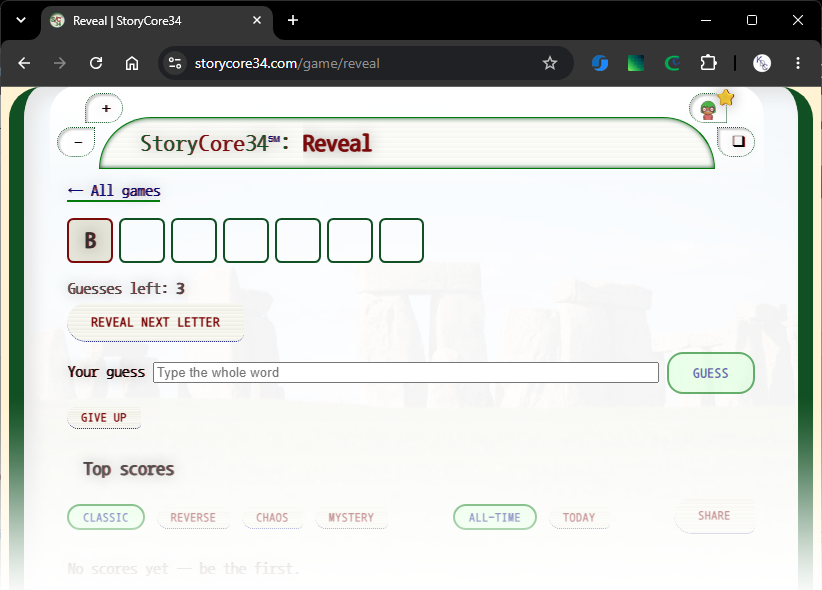Open the user avatar with star
The image size is (822, 590).
[x=710, y=109]
